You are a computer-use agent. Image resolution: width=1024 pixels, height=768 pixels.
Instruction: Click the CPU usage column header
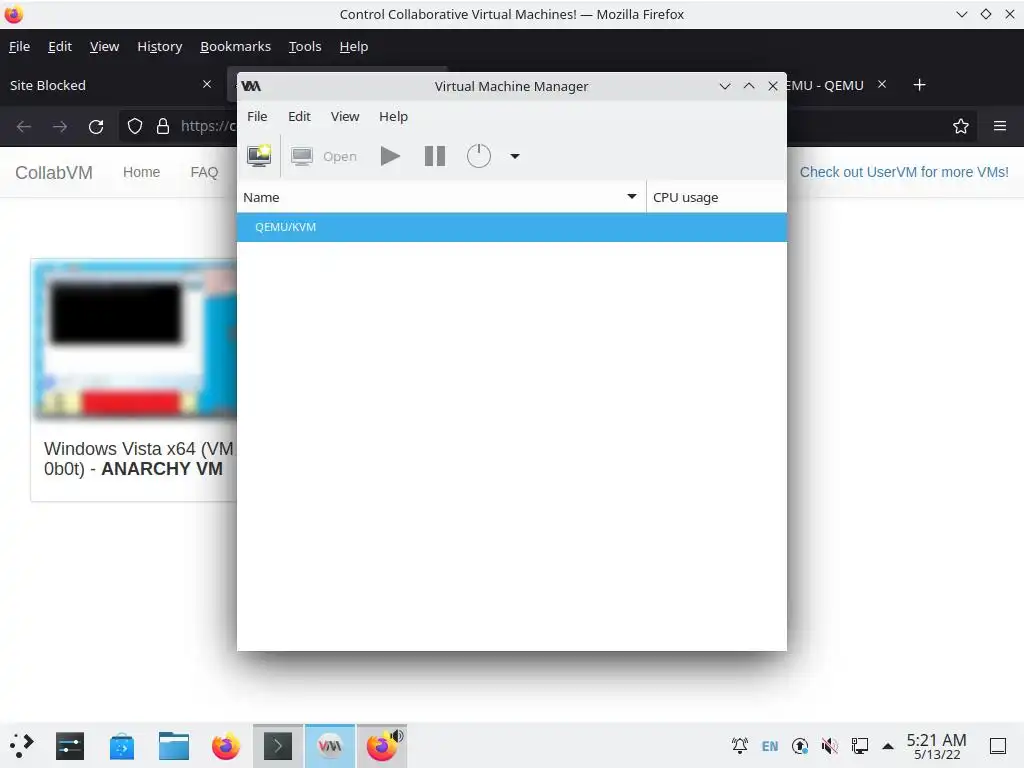(716, 197)
